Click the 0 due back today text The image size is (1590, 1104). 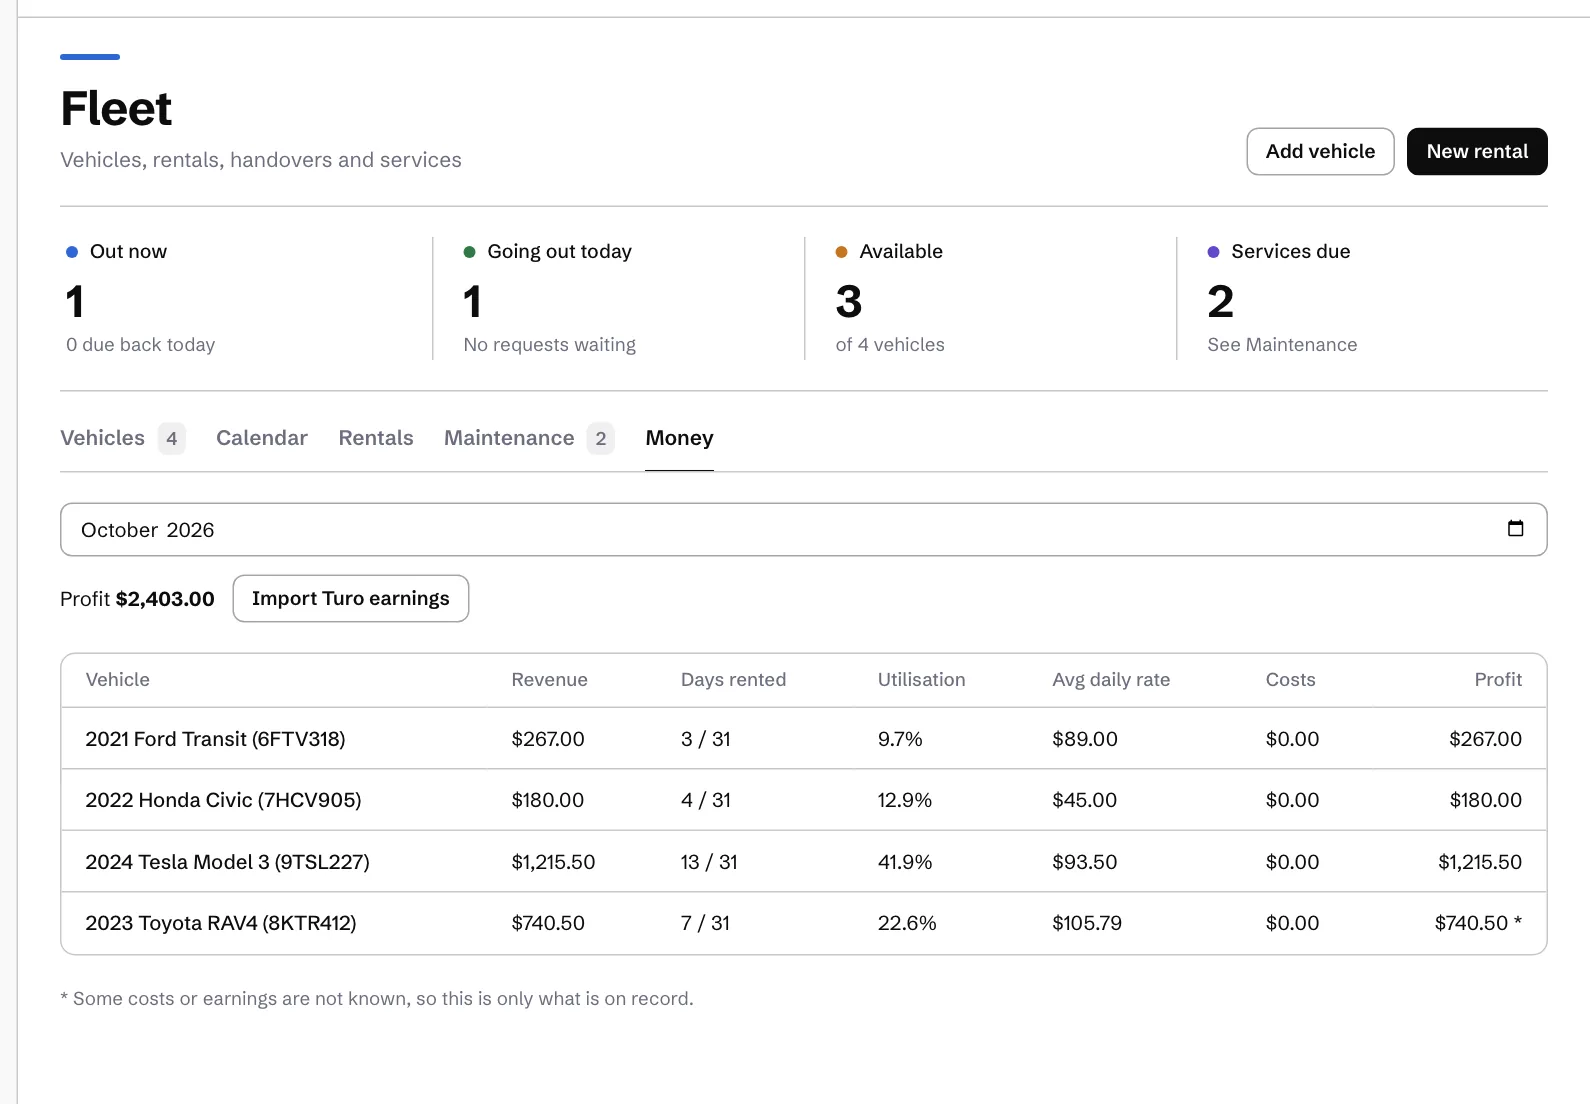(x=140, y=345)
